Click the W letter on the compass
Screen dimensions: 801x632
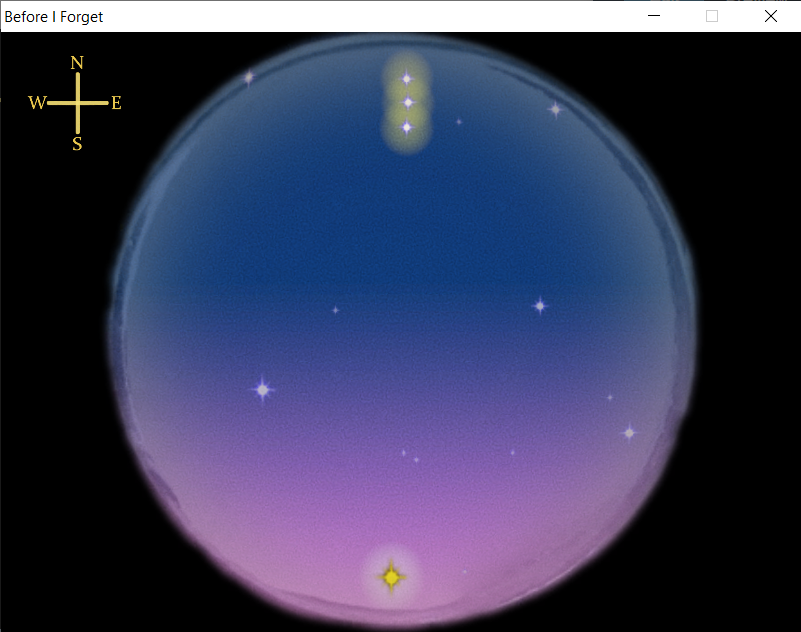click(37, 103)
